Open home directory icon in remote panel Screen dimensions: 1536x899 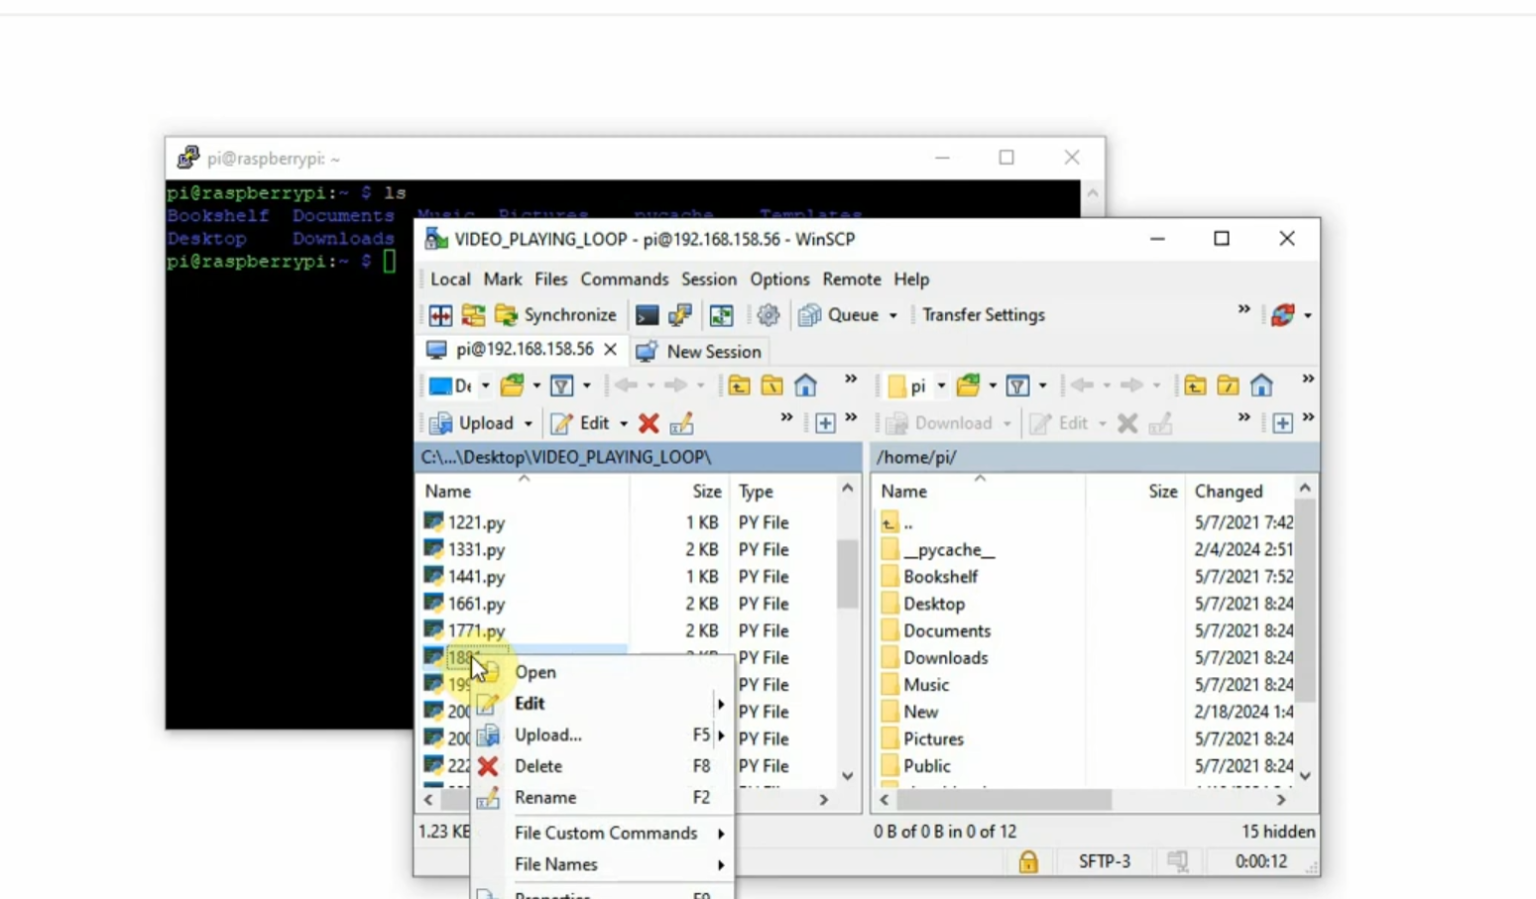click(x=1261, y=384)
